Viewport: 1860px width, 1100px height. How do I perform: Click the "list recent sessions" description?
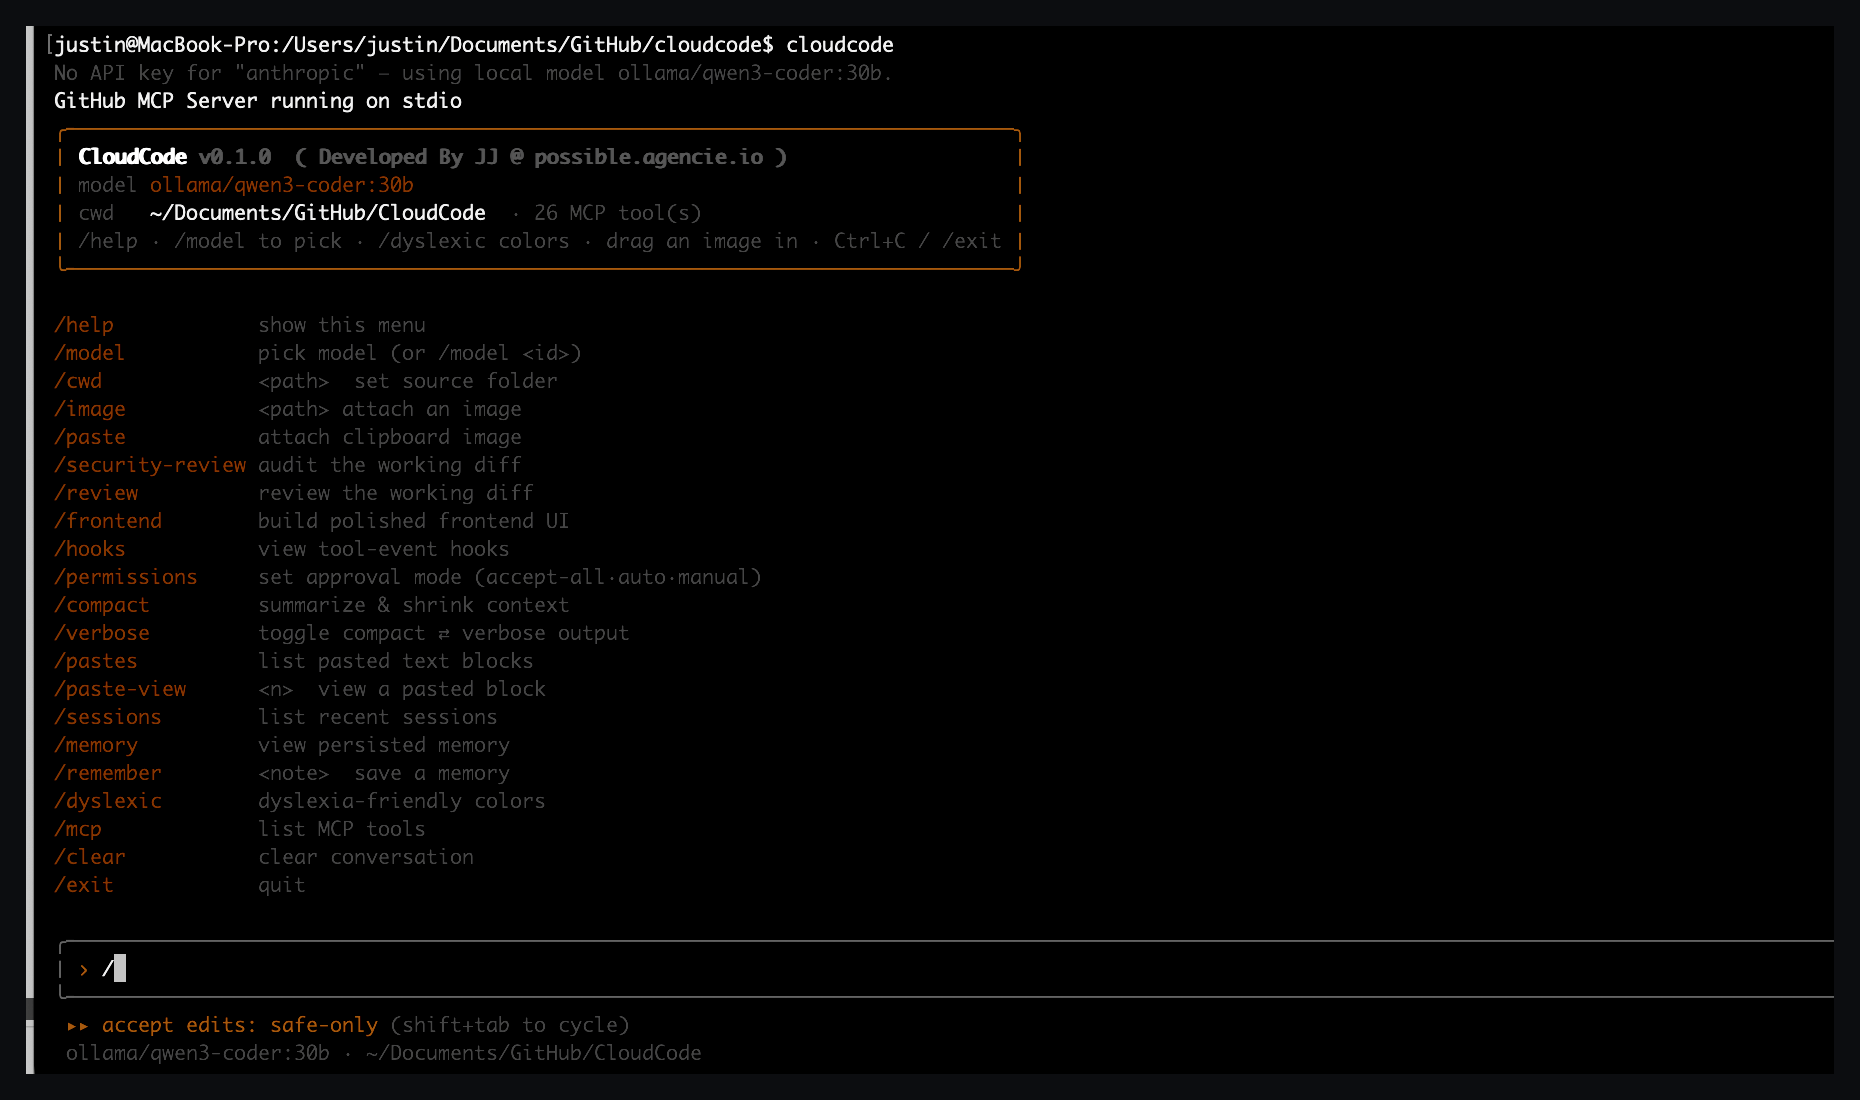point(378,717)
